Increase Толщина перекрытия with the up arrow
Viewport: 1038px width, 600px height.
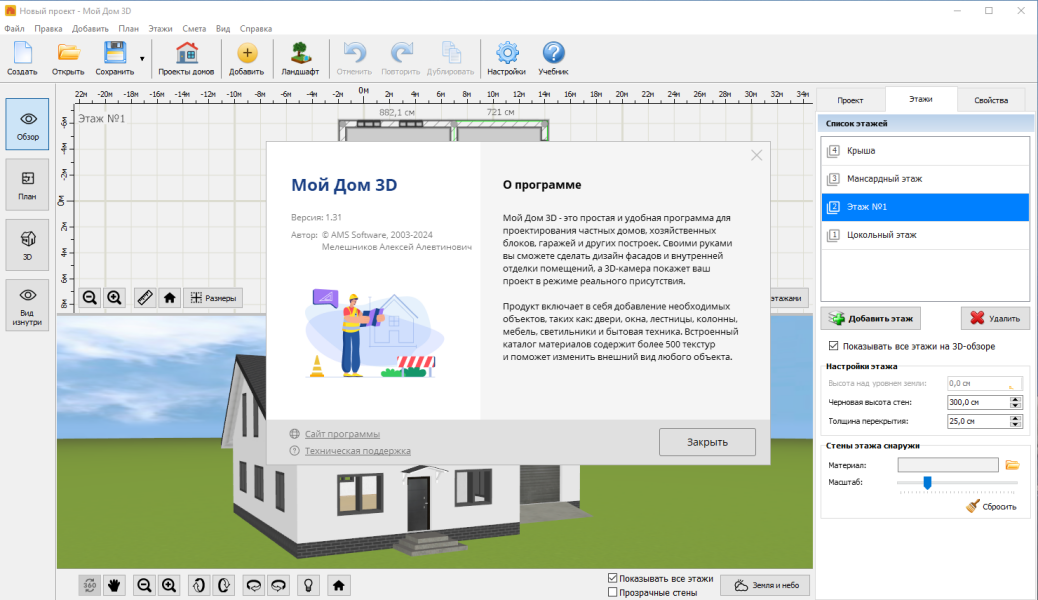[1015, 418]
